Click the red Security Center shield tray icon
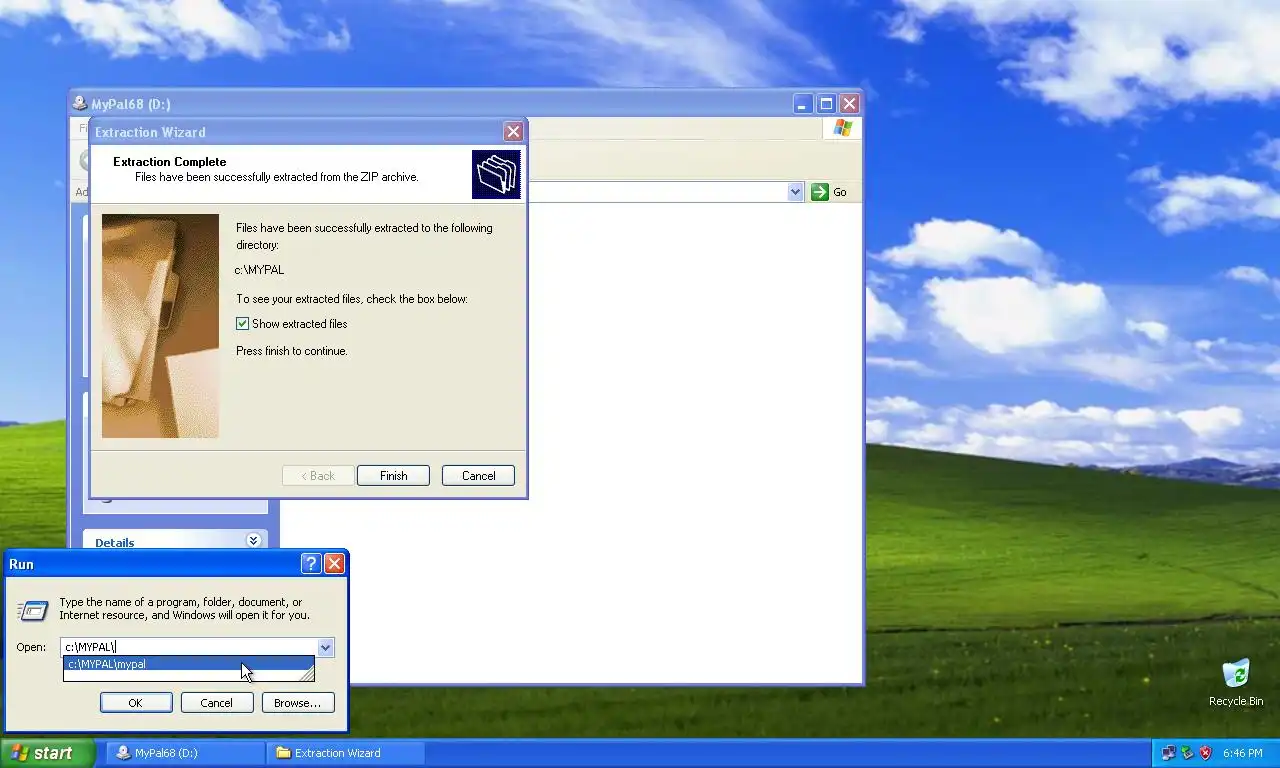 pos(1206,753)
